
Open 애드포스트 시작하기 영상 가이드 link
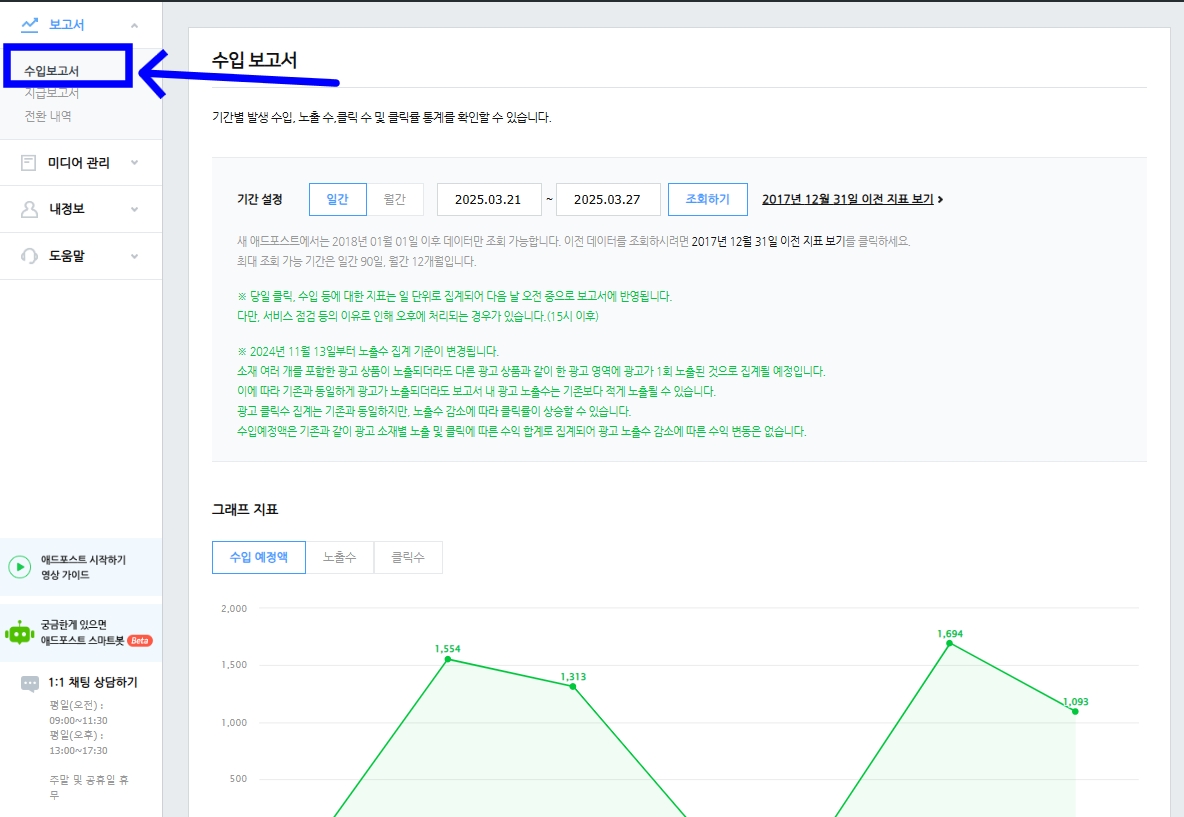(83, 567)
